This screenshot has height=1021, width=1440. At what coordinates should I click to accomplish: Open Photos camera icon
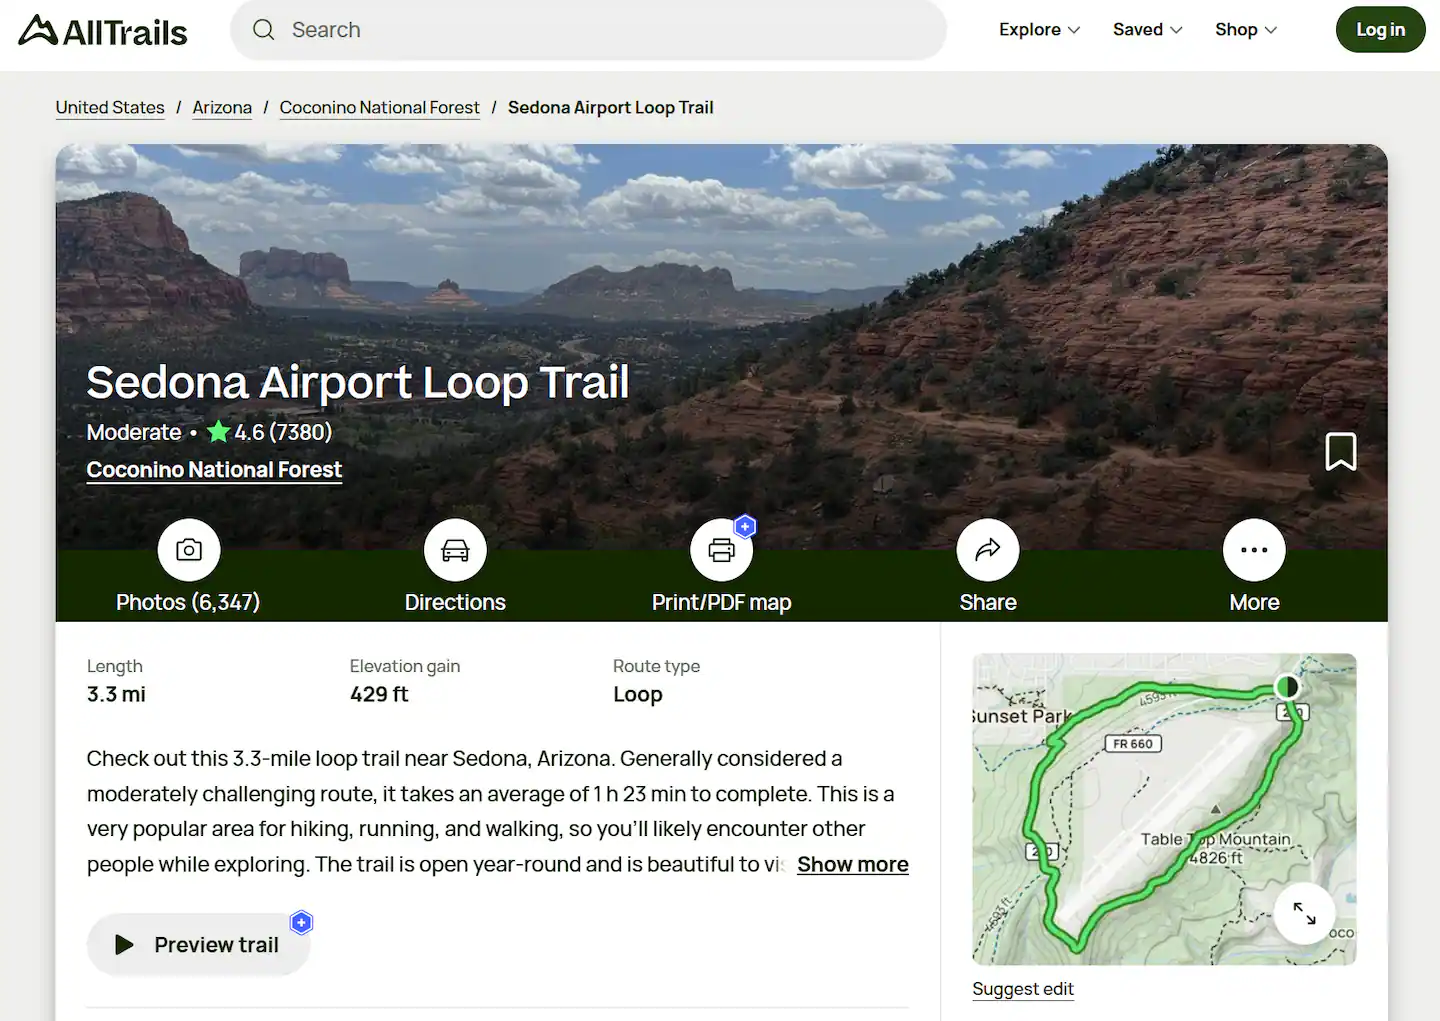(x=189, y=550)
